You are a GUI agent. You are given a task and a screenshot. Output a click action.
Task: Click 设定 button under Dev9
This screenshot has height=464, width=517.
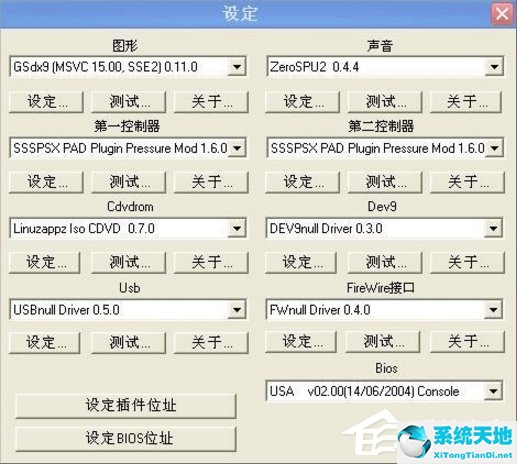tap(301, 262)
